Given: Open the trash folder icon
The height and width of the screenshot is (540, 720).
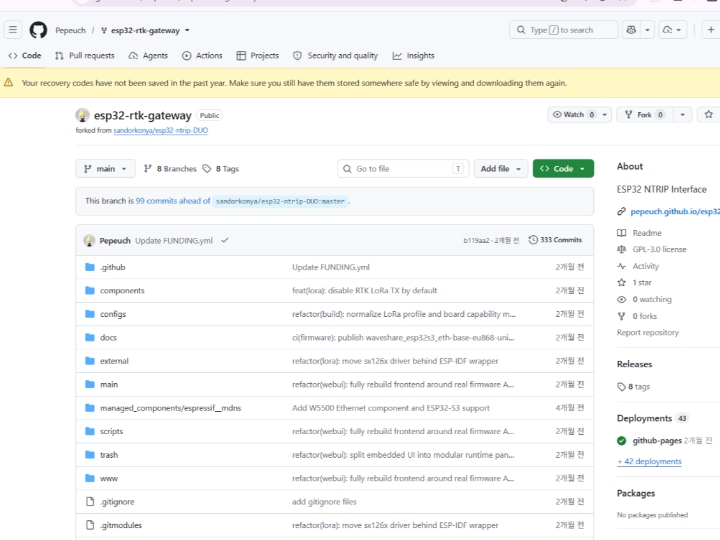Looking at the screenshot, I should click(90, 455).
